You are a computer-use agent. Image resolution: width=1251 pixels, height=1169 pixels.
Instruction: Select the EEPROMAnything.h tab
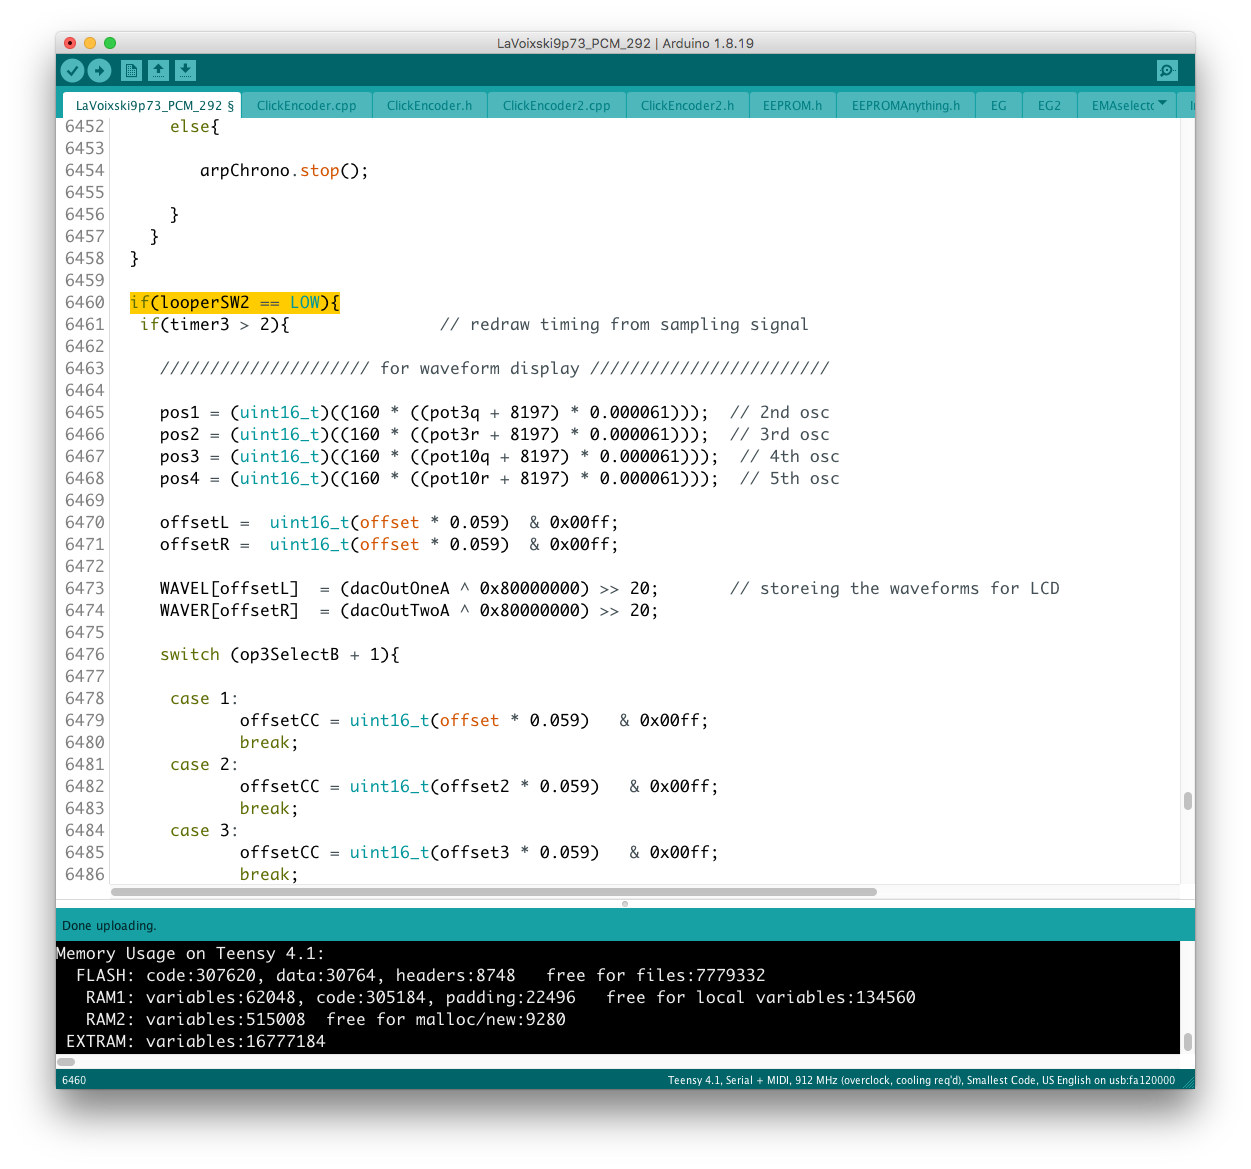(905, 105)
